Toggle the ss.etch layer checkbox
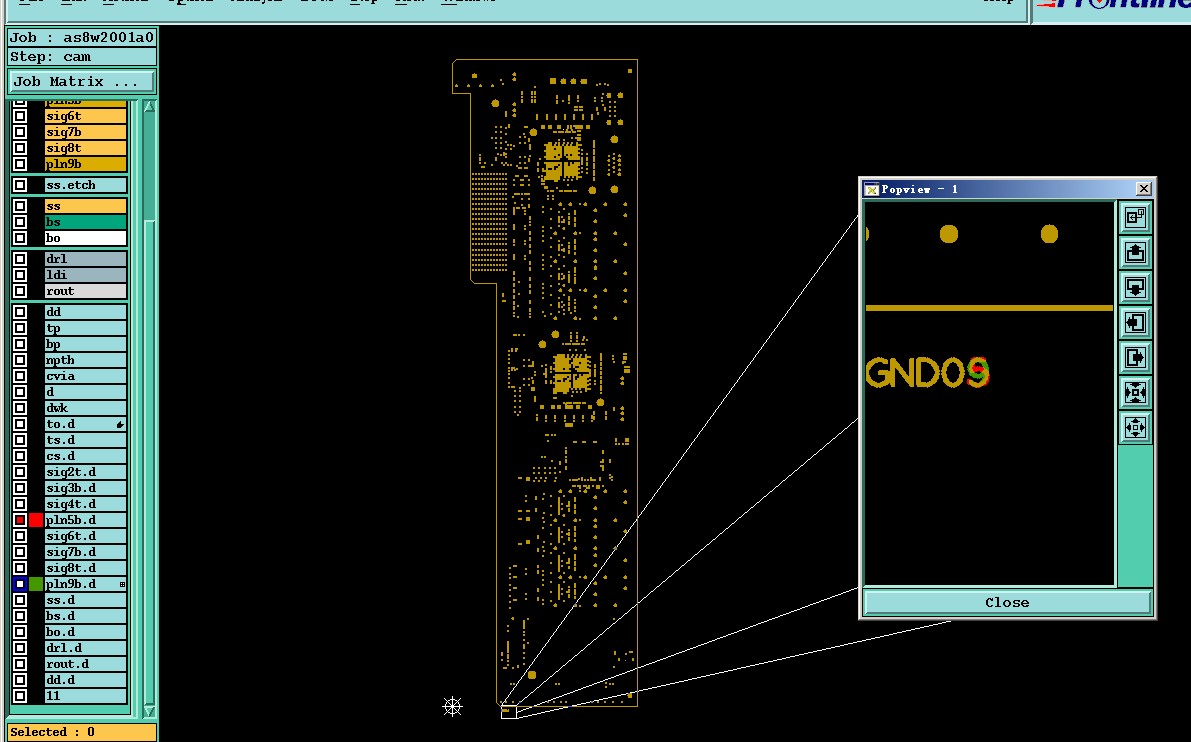Screen dimensions: 1191x742 tap(20, 185)
